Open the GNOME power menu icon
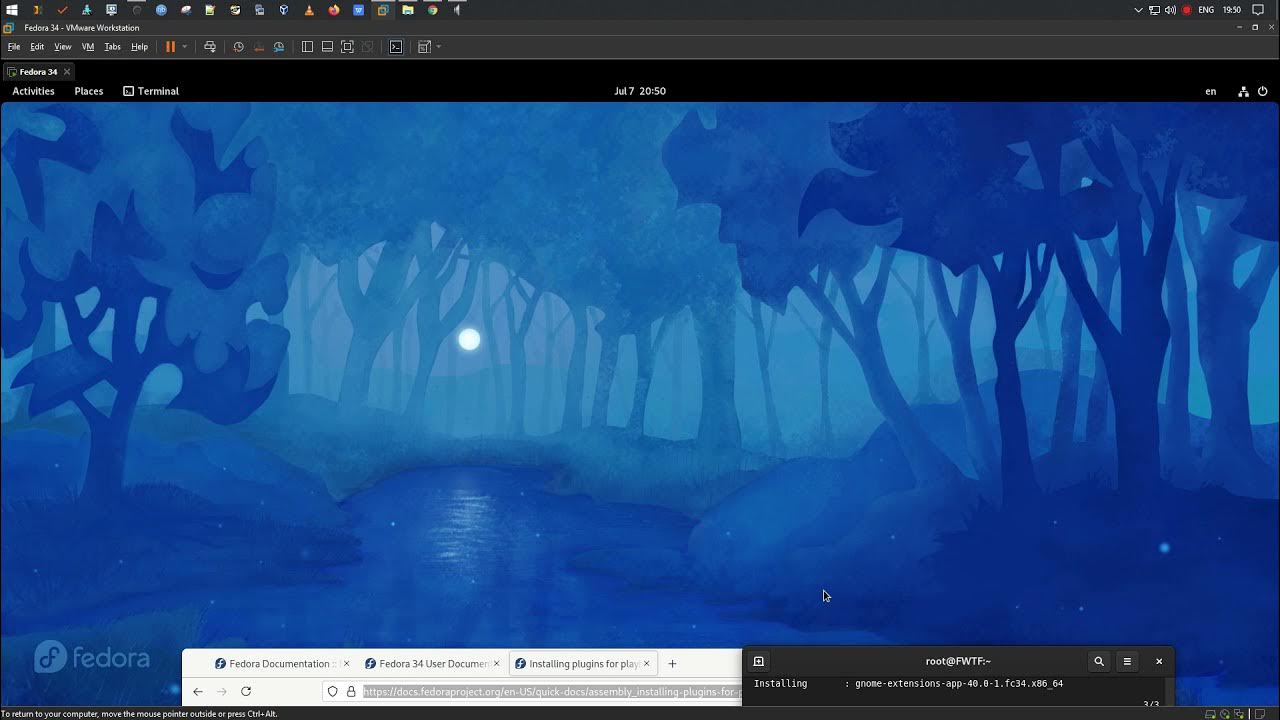Viewport: 1280px width, 720px height. (1262, 91)
